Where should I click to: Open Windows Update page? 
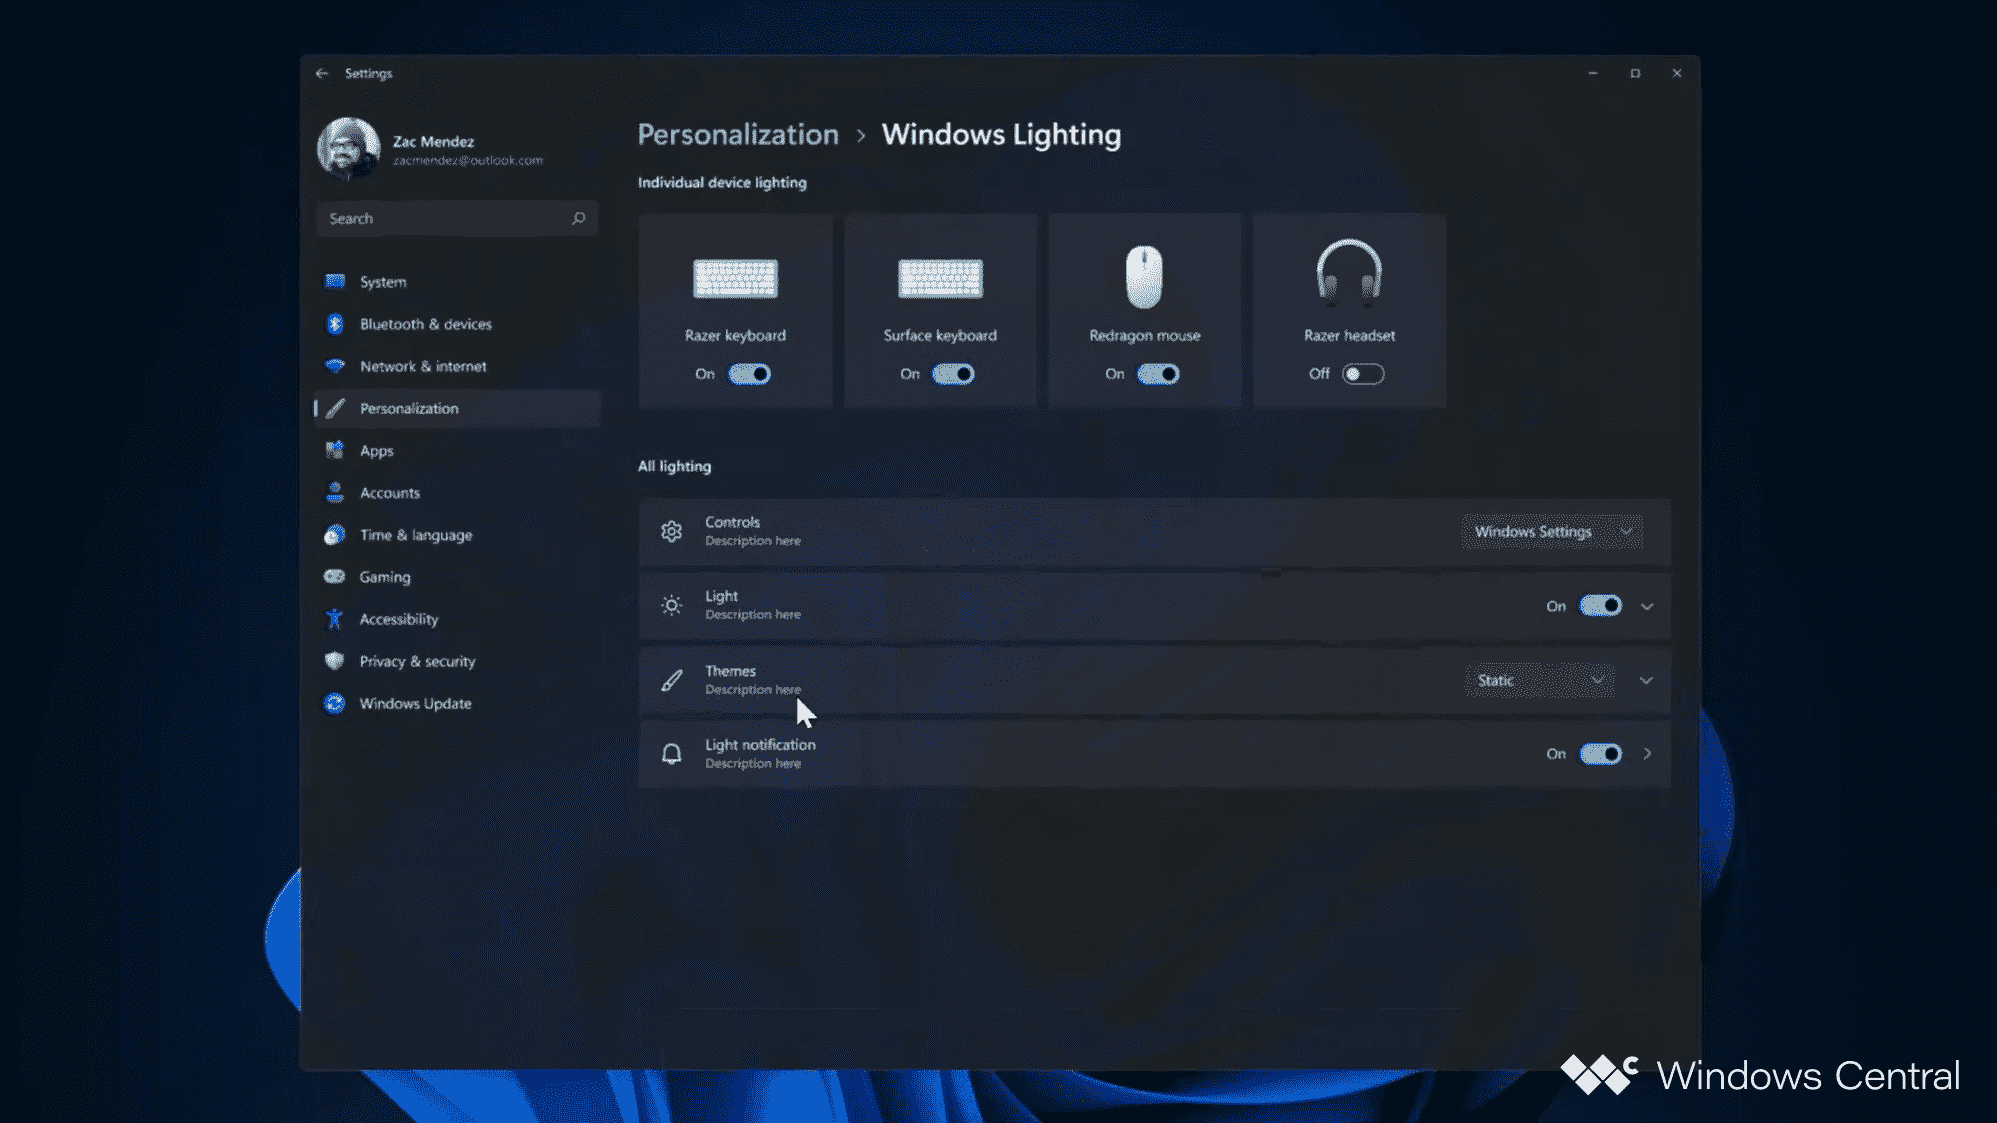point(458,703)
